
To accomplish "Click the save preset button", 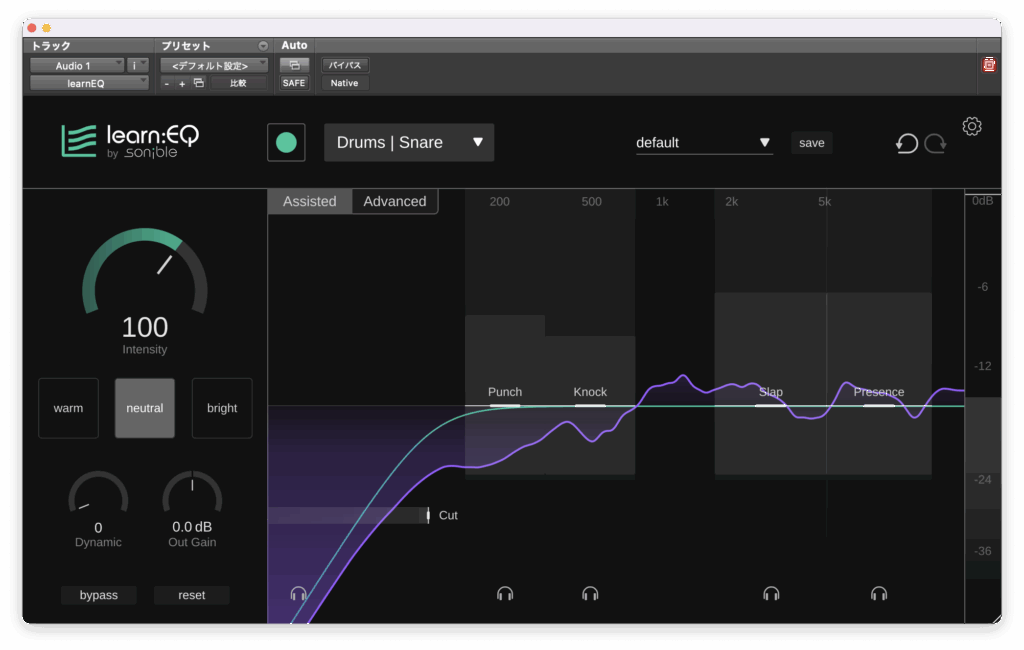I will pyautogui.click(x=812, y=142).
